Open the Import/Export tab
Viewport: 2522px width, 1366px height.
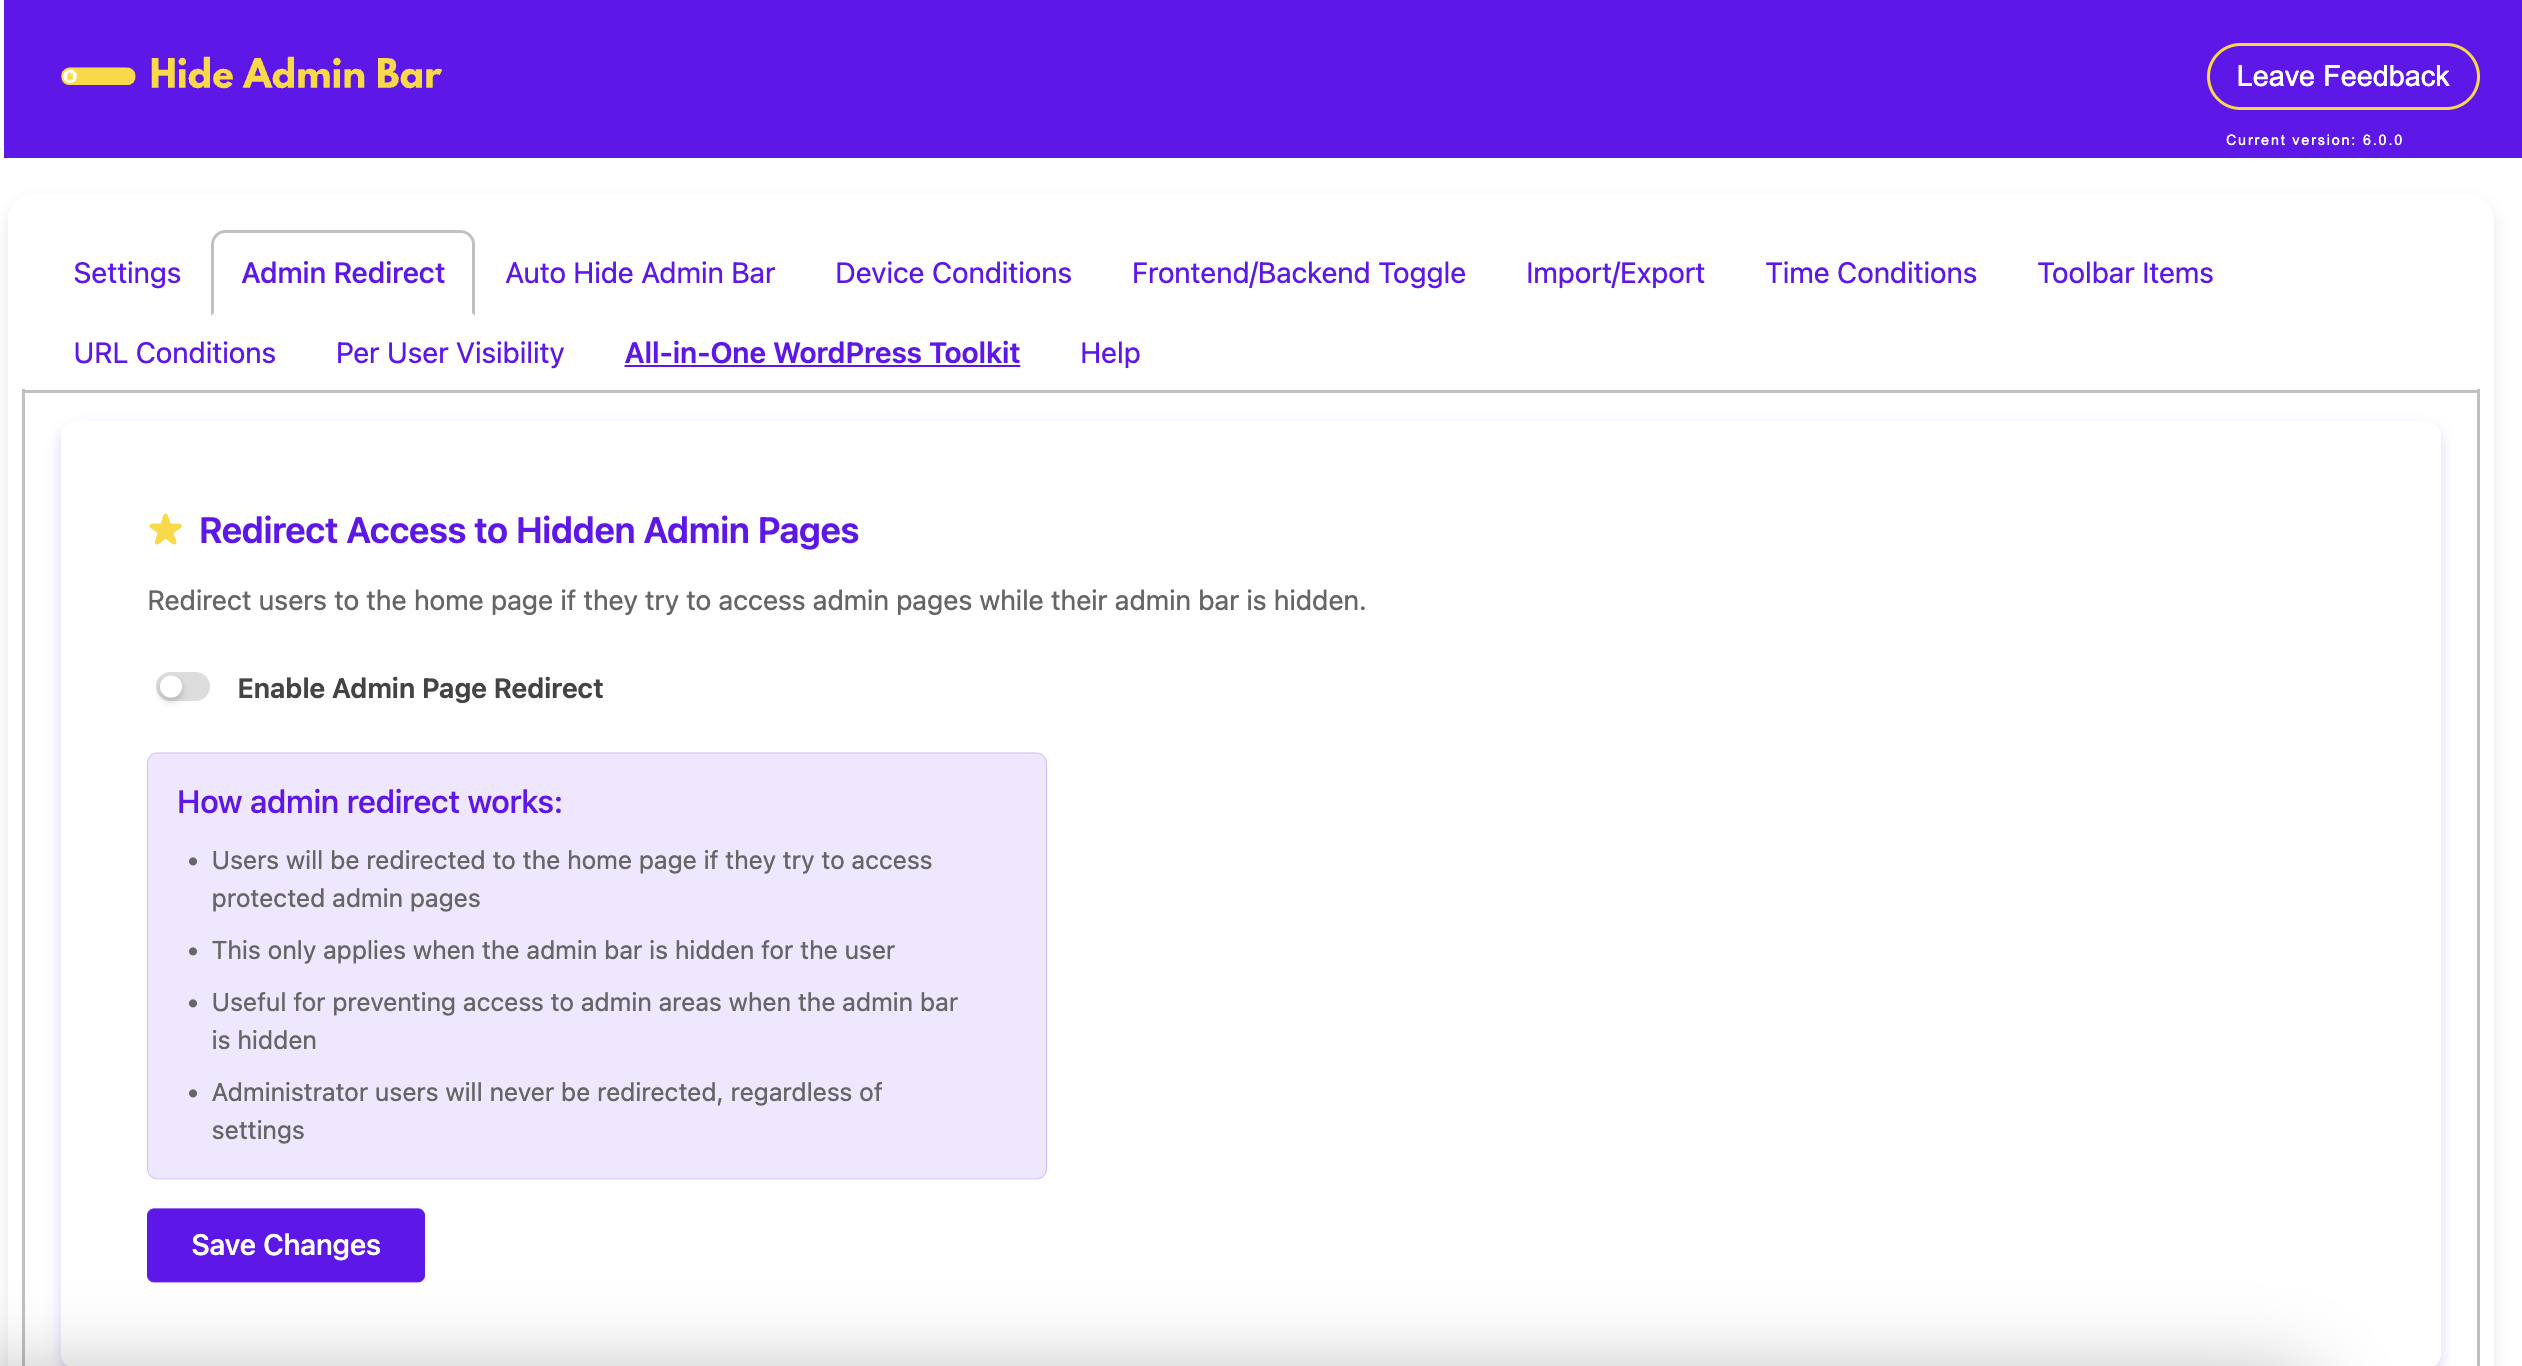pos(1615,273)
